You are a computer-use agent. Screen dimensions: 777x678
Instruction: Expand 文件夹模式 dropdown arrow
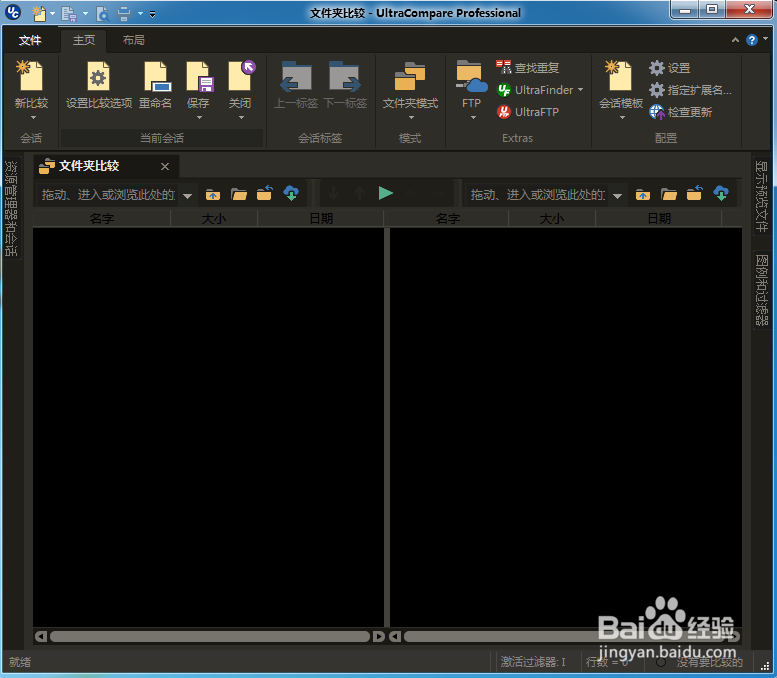pyautogui.click(x=411, y=117)
